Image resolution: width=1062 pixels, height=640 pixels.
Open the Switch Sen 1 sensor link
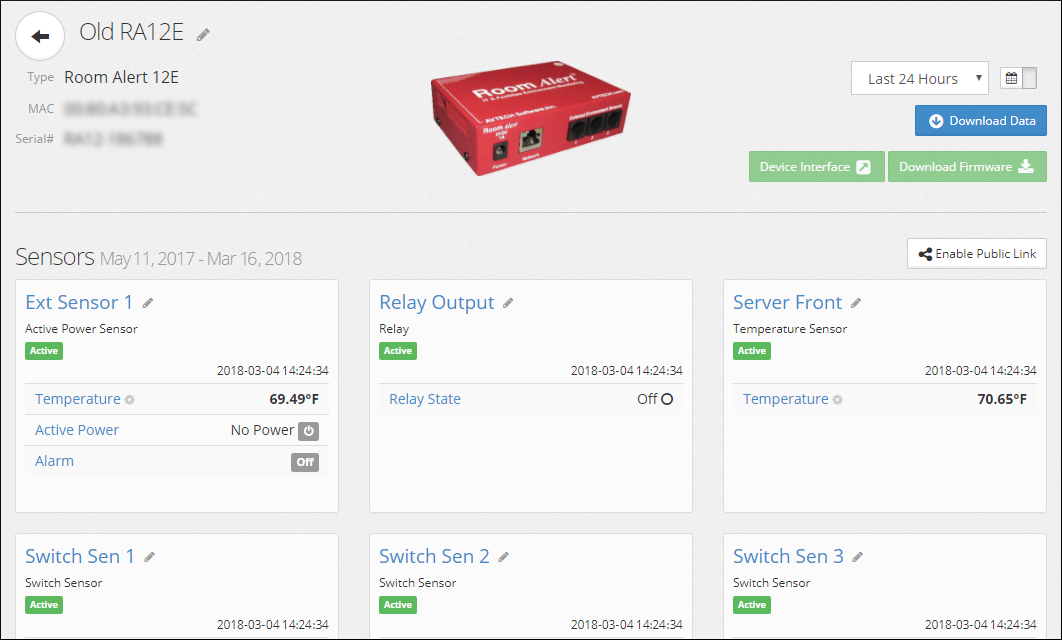pos(80,557)
